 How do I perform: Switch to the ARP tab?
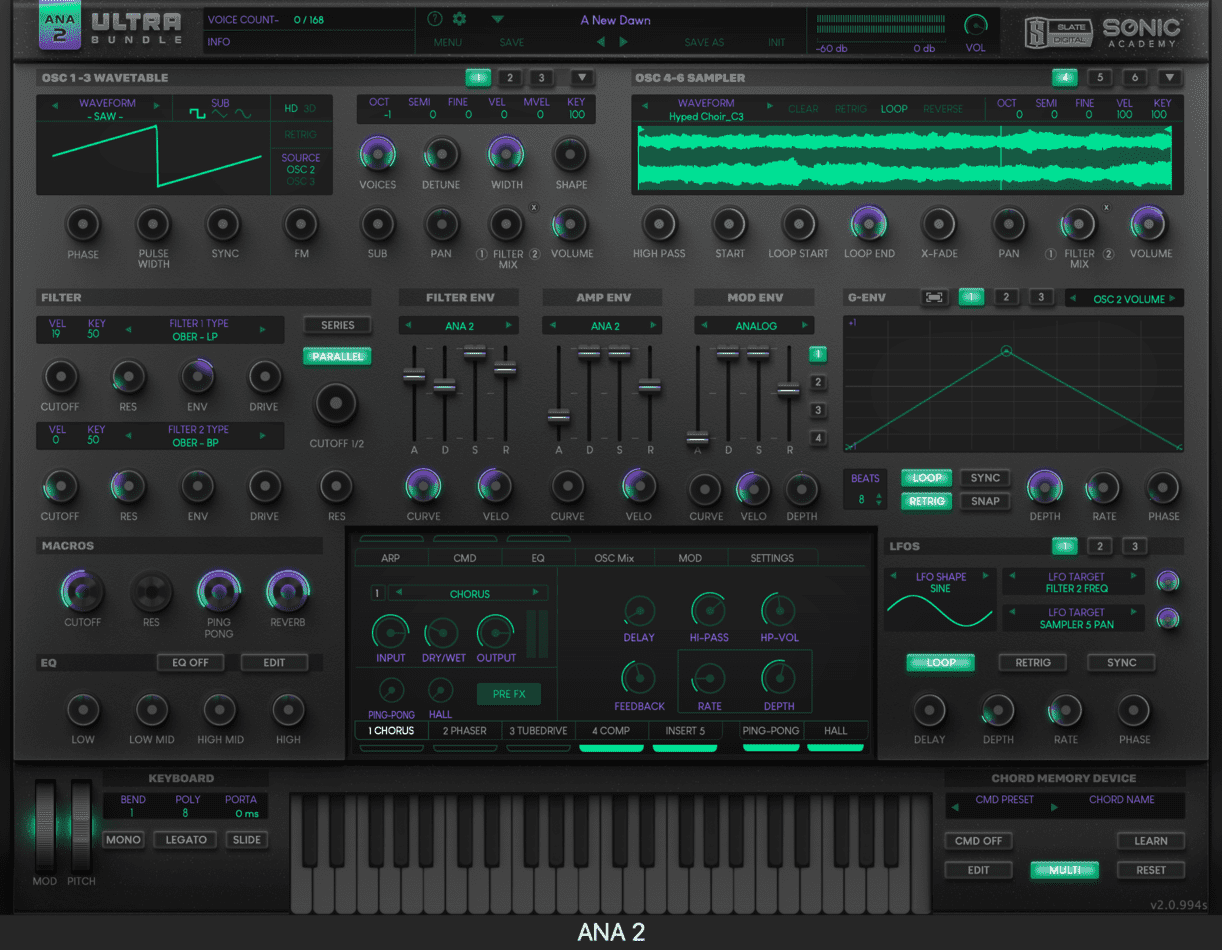pos(391,558)
